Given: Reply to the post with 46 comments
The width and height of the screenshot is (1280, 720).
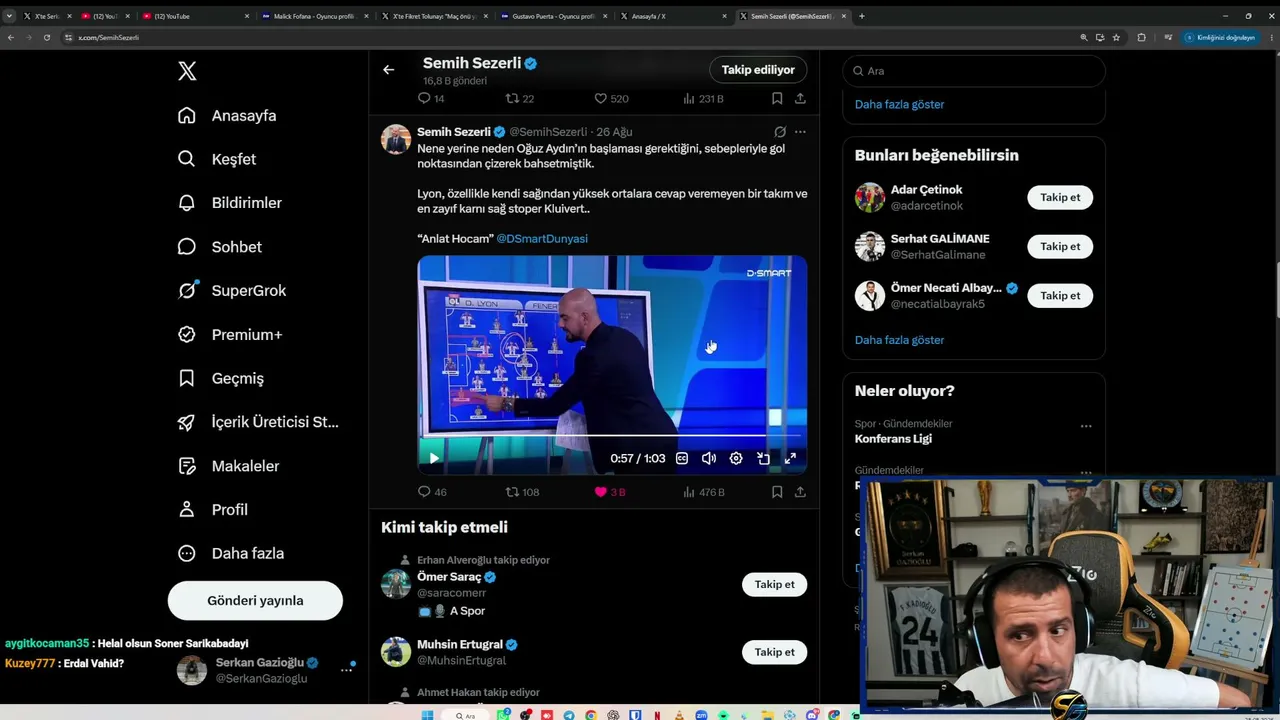Looking at the screenshot, I should [432, 492].
